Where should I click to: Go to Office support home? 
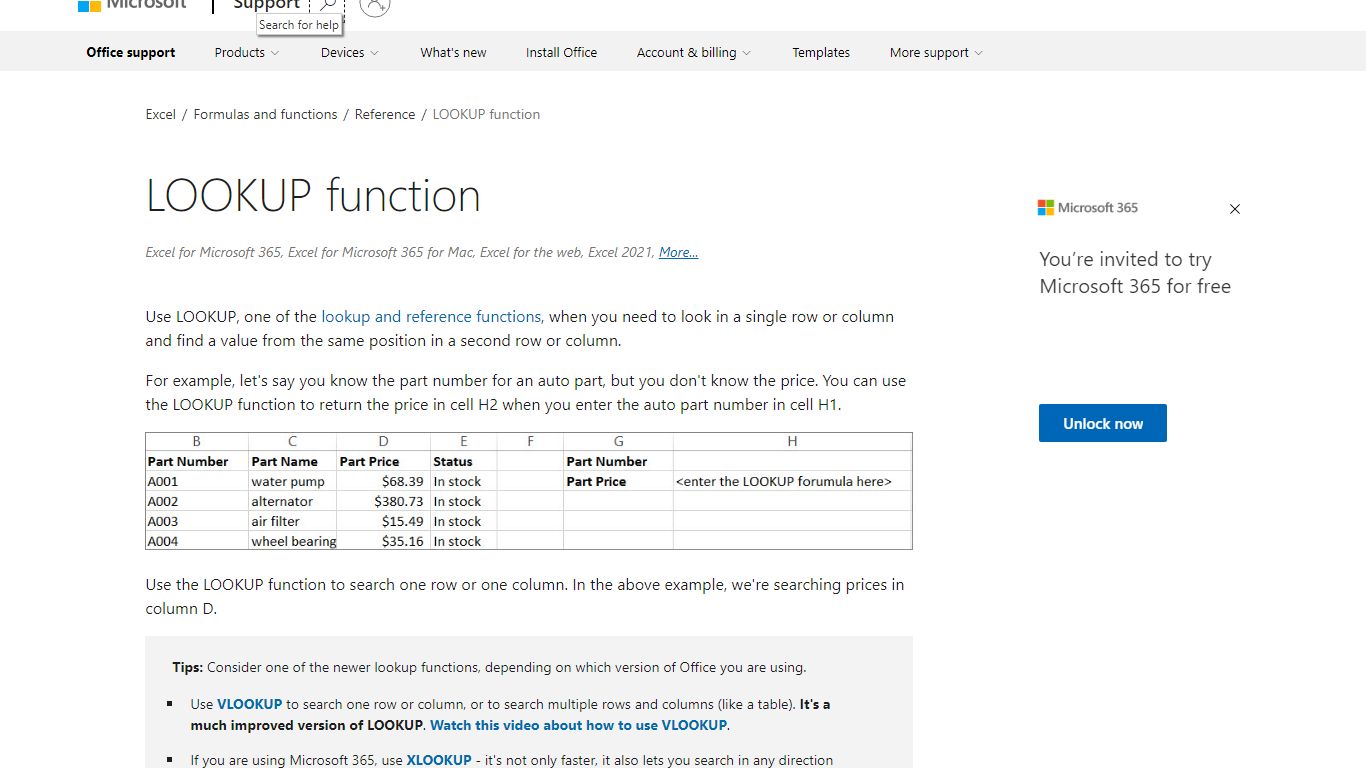[x=131, y=52]
